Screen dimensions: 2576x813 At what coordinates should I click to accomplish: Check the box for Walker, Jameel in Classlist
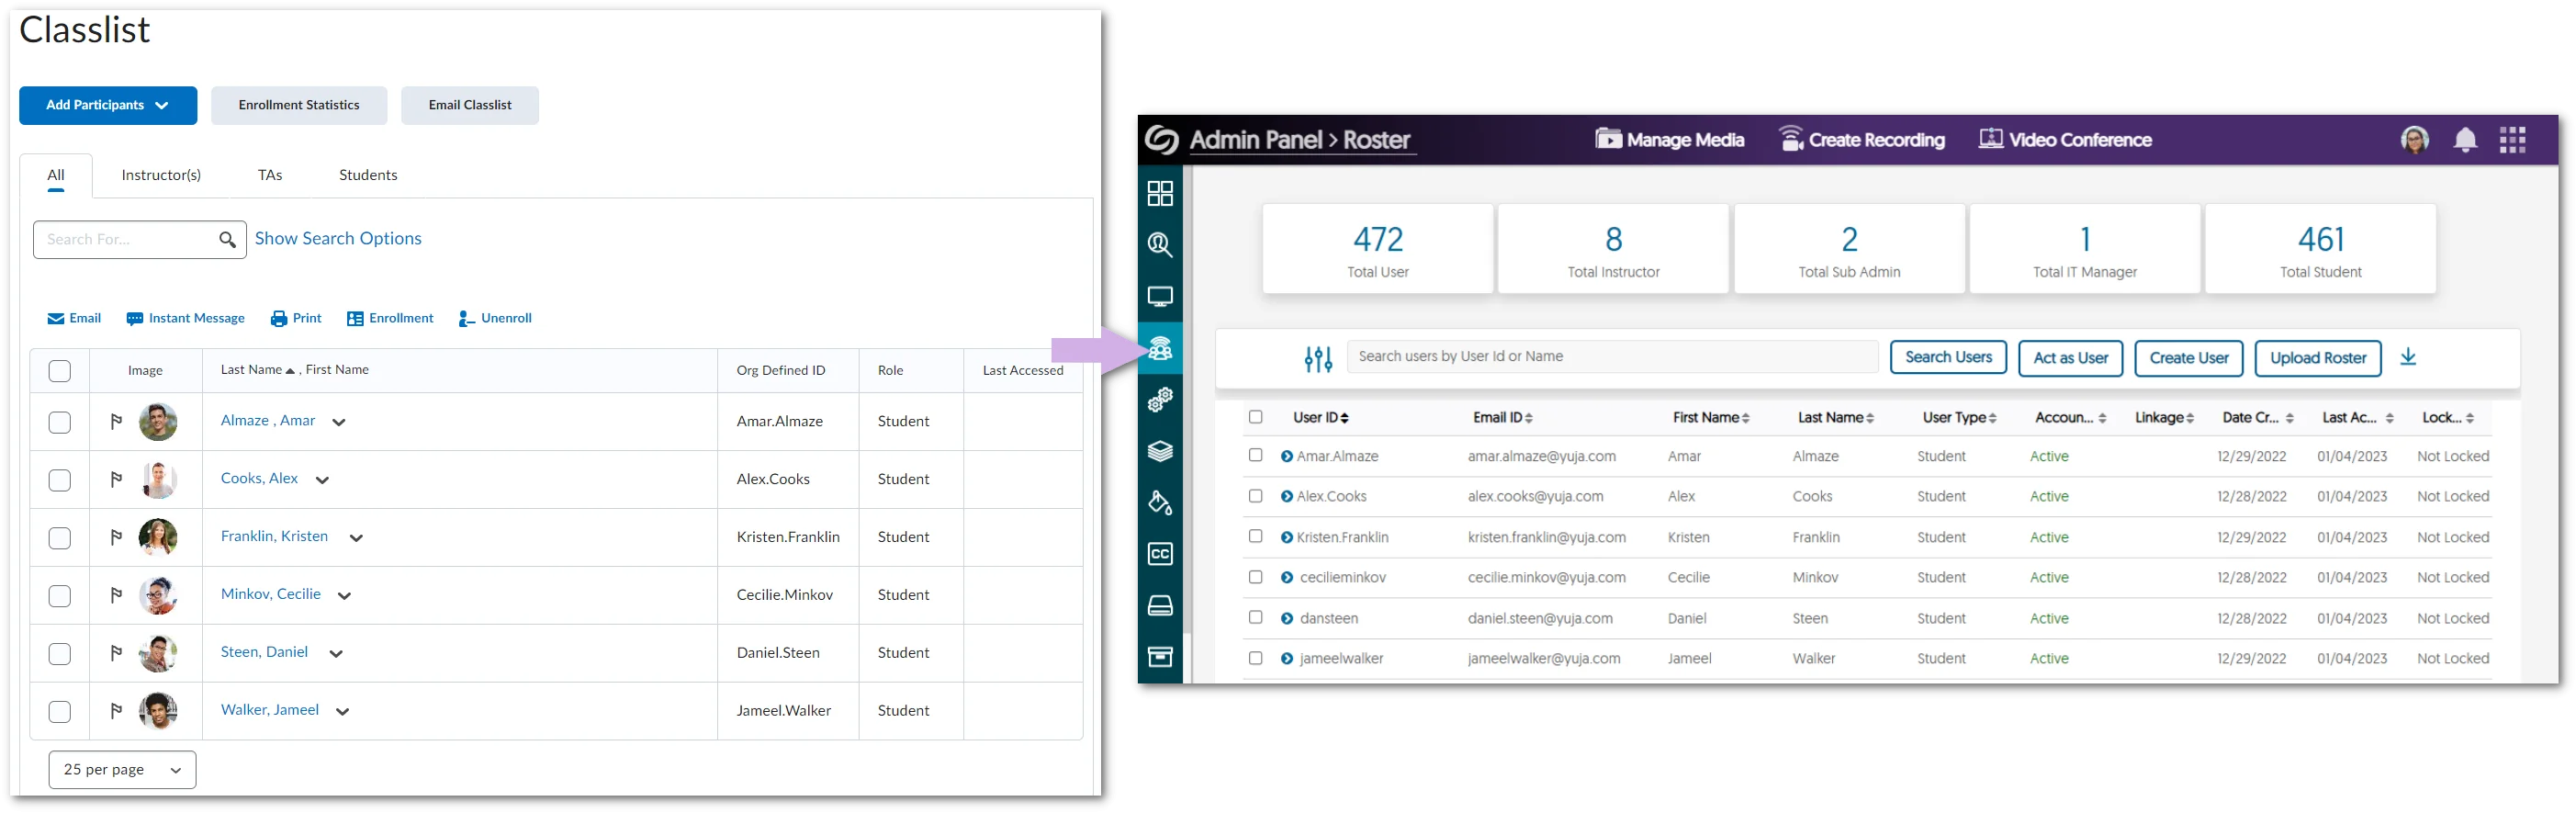coord(60,711)
